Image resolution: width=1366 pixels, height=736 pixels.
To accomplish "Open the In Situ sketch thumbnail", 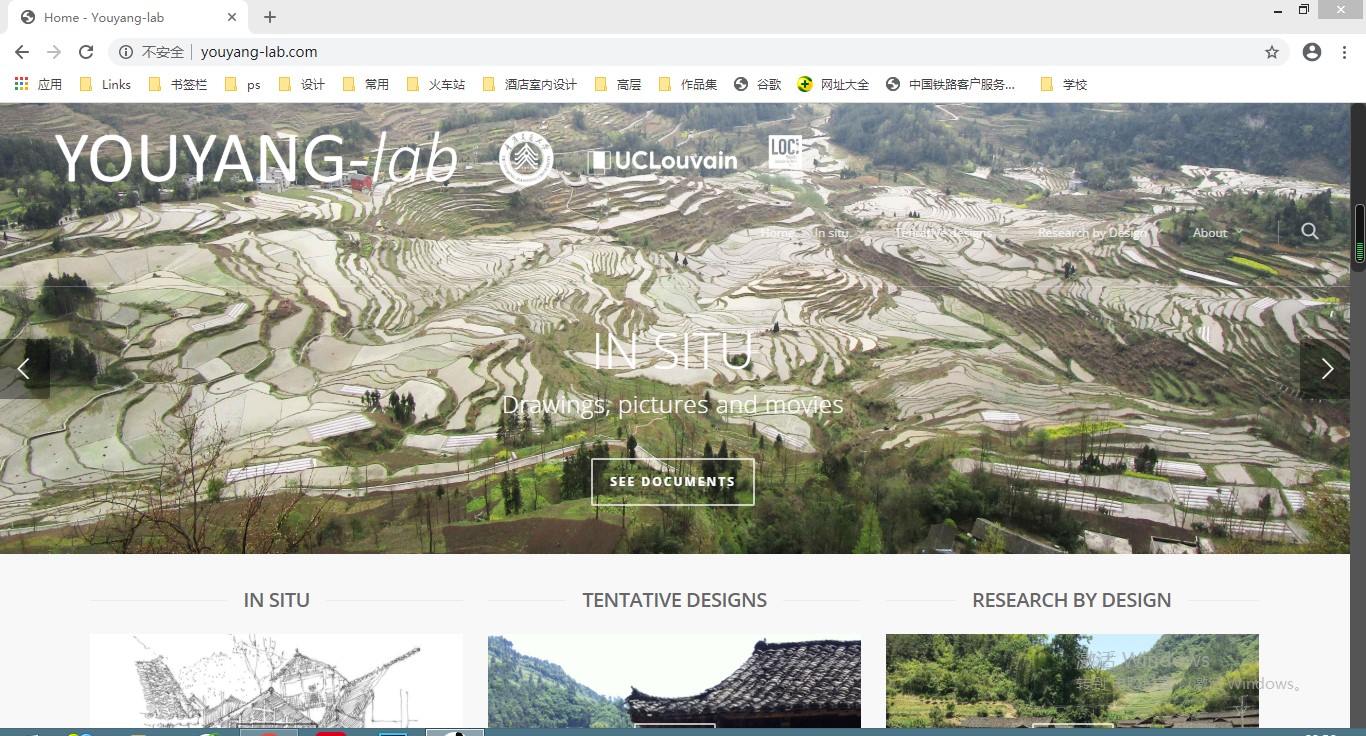I will click(276, 681).
